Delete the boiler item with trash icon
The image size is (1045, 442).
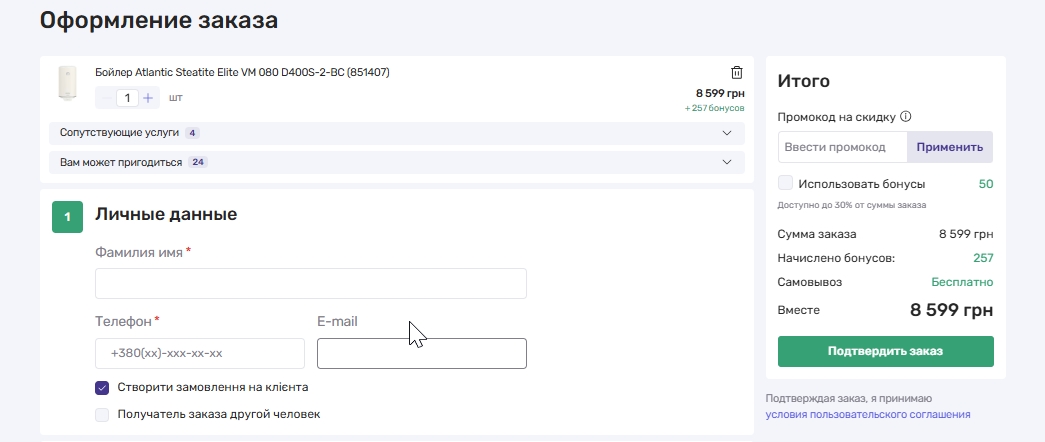pos(737,72)
